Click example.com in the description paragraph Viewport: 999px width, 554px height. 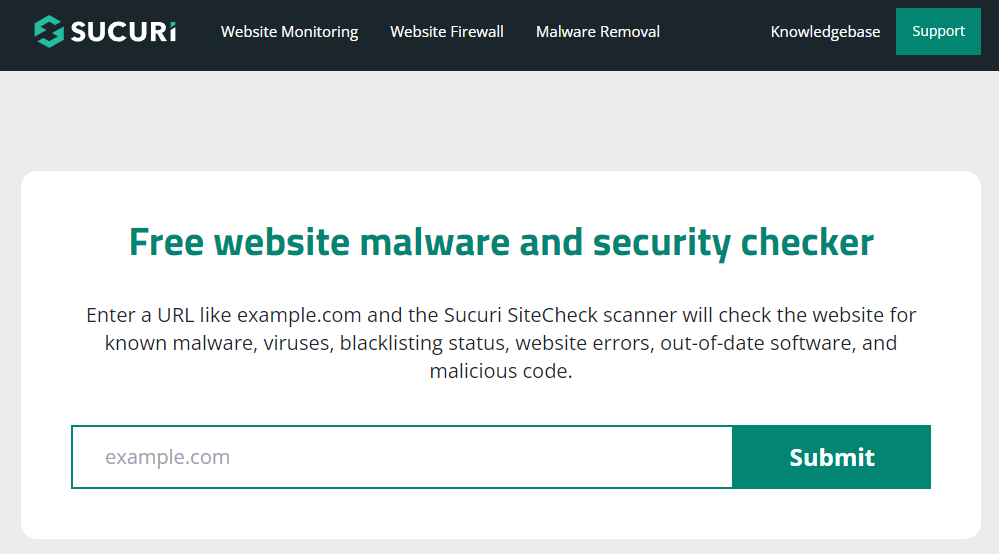299,315
